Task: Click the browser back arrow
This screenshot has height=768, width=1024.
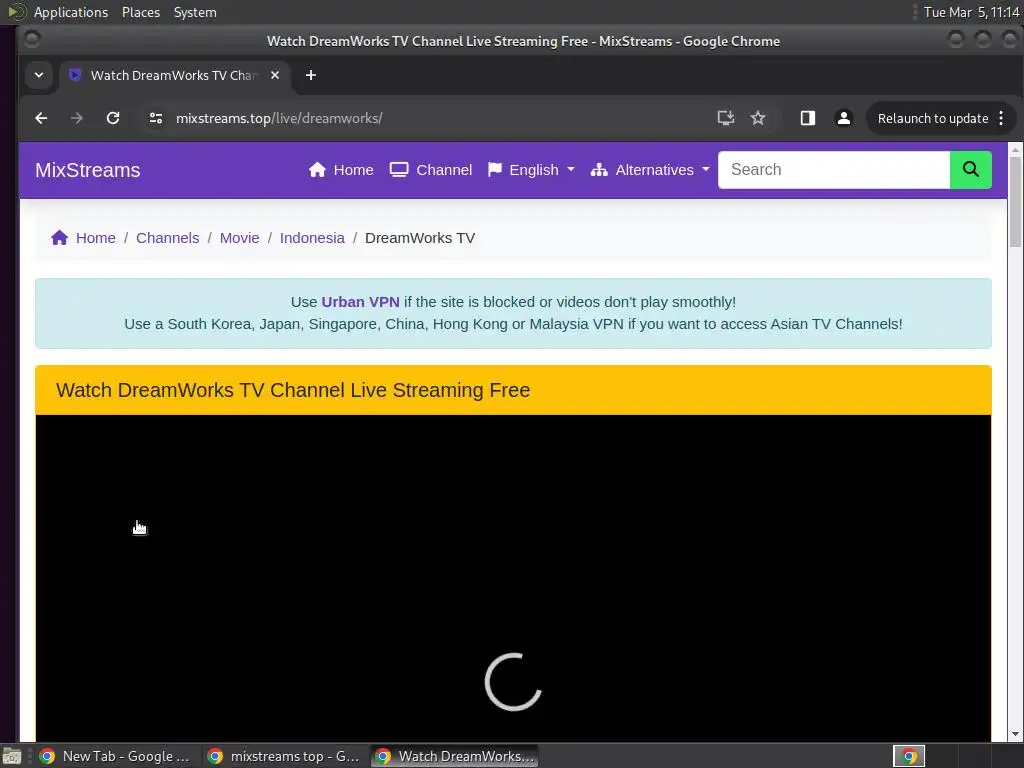Action: coord(41,118)
